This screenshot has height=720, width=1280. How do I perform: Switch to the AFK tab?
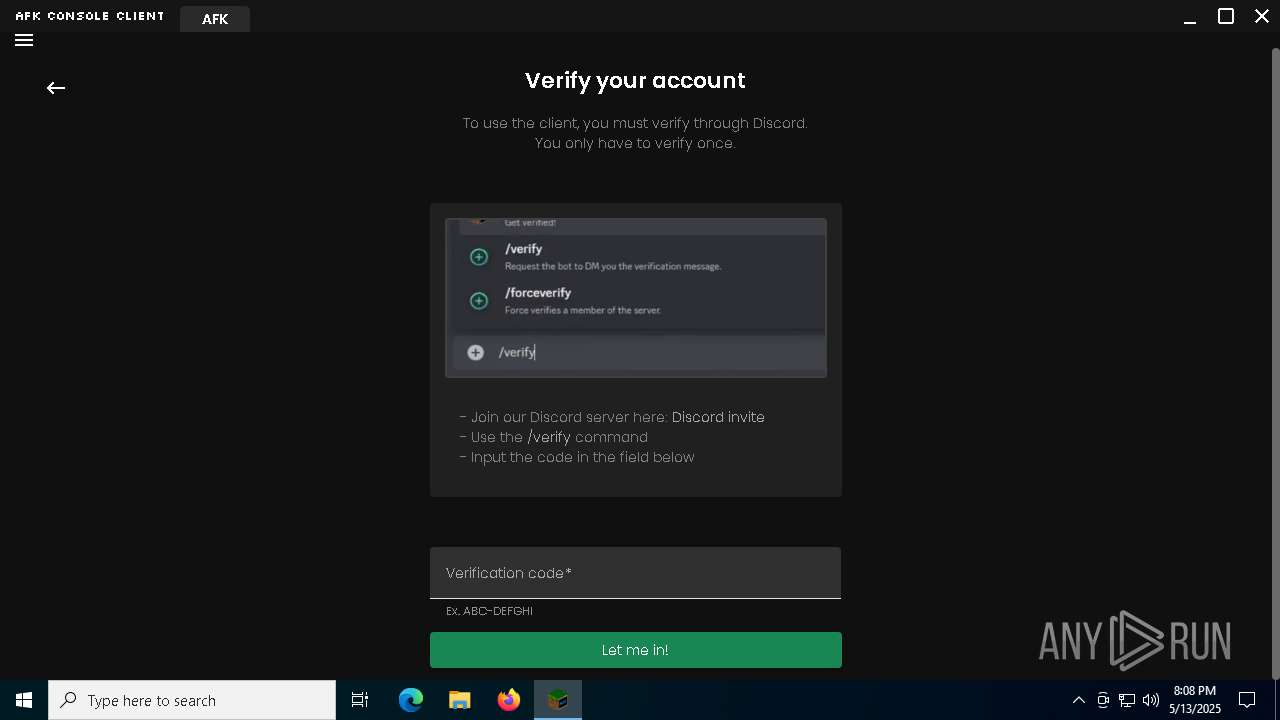coord(215,19)
